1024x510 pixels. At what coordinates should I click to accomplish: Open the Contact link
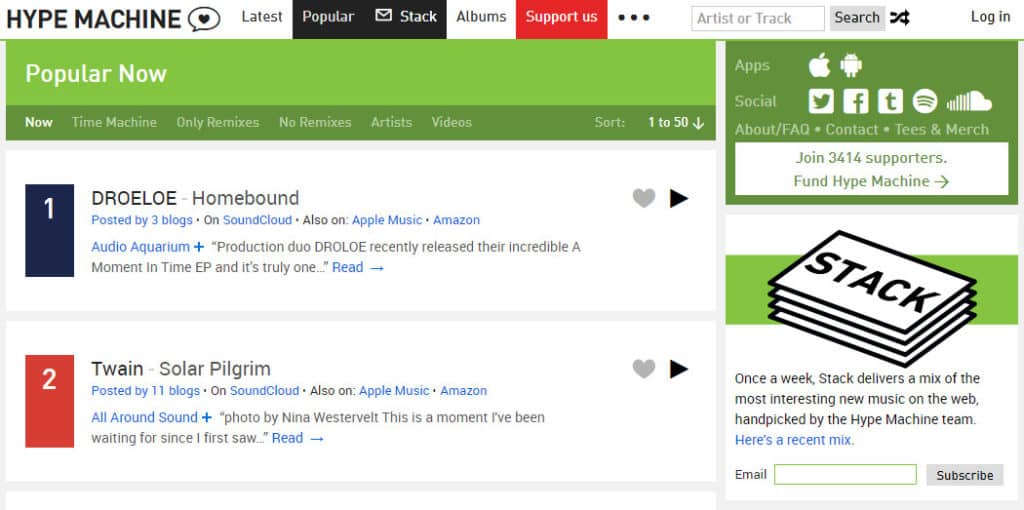point(852,129)
